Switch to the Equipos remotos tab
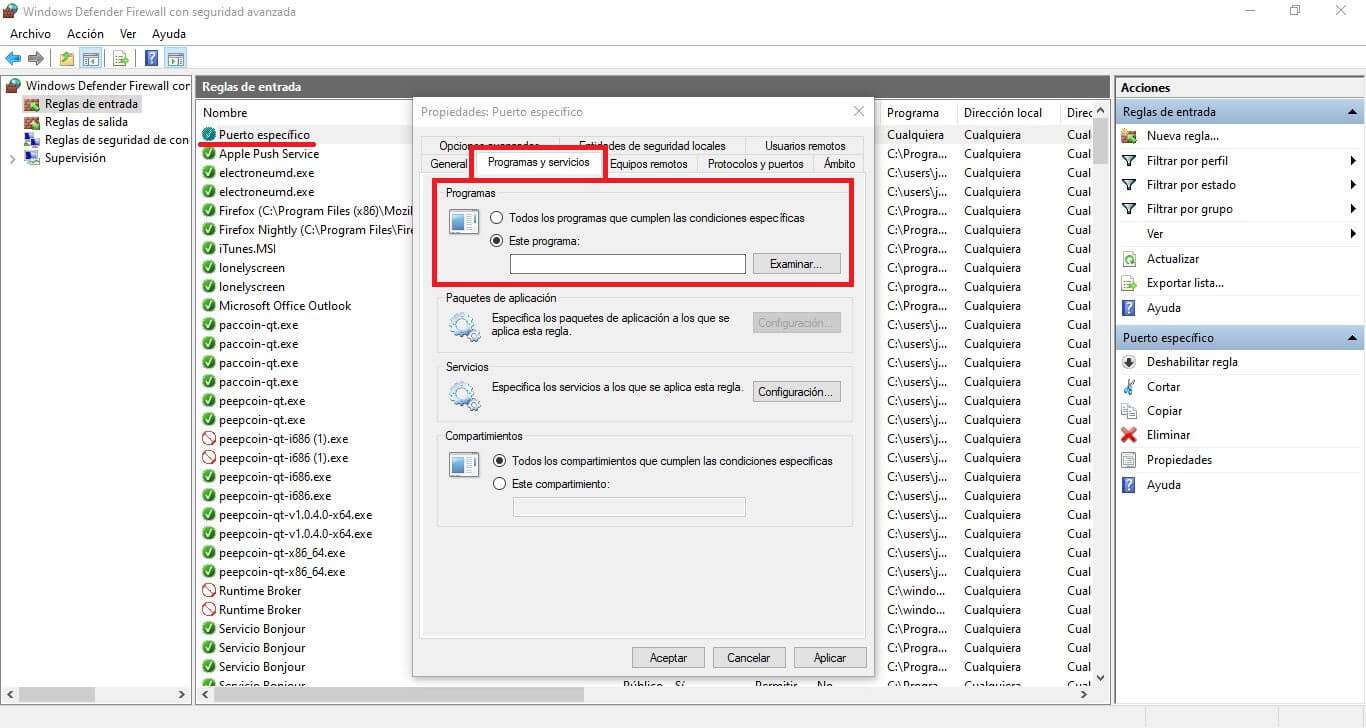Screen dimensions: 1366x728 coord(648,164)
